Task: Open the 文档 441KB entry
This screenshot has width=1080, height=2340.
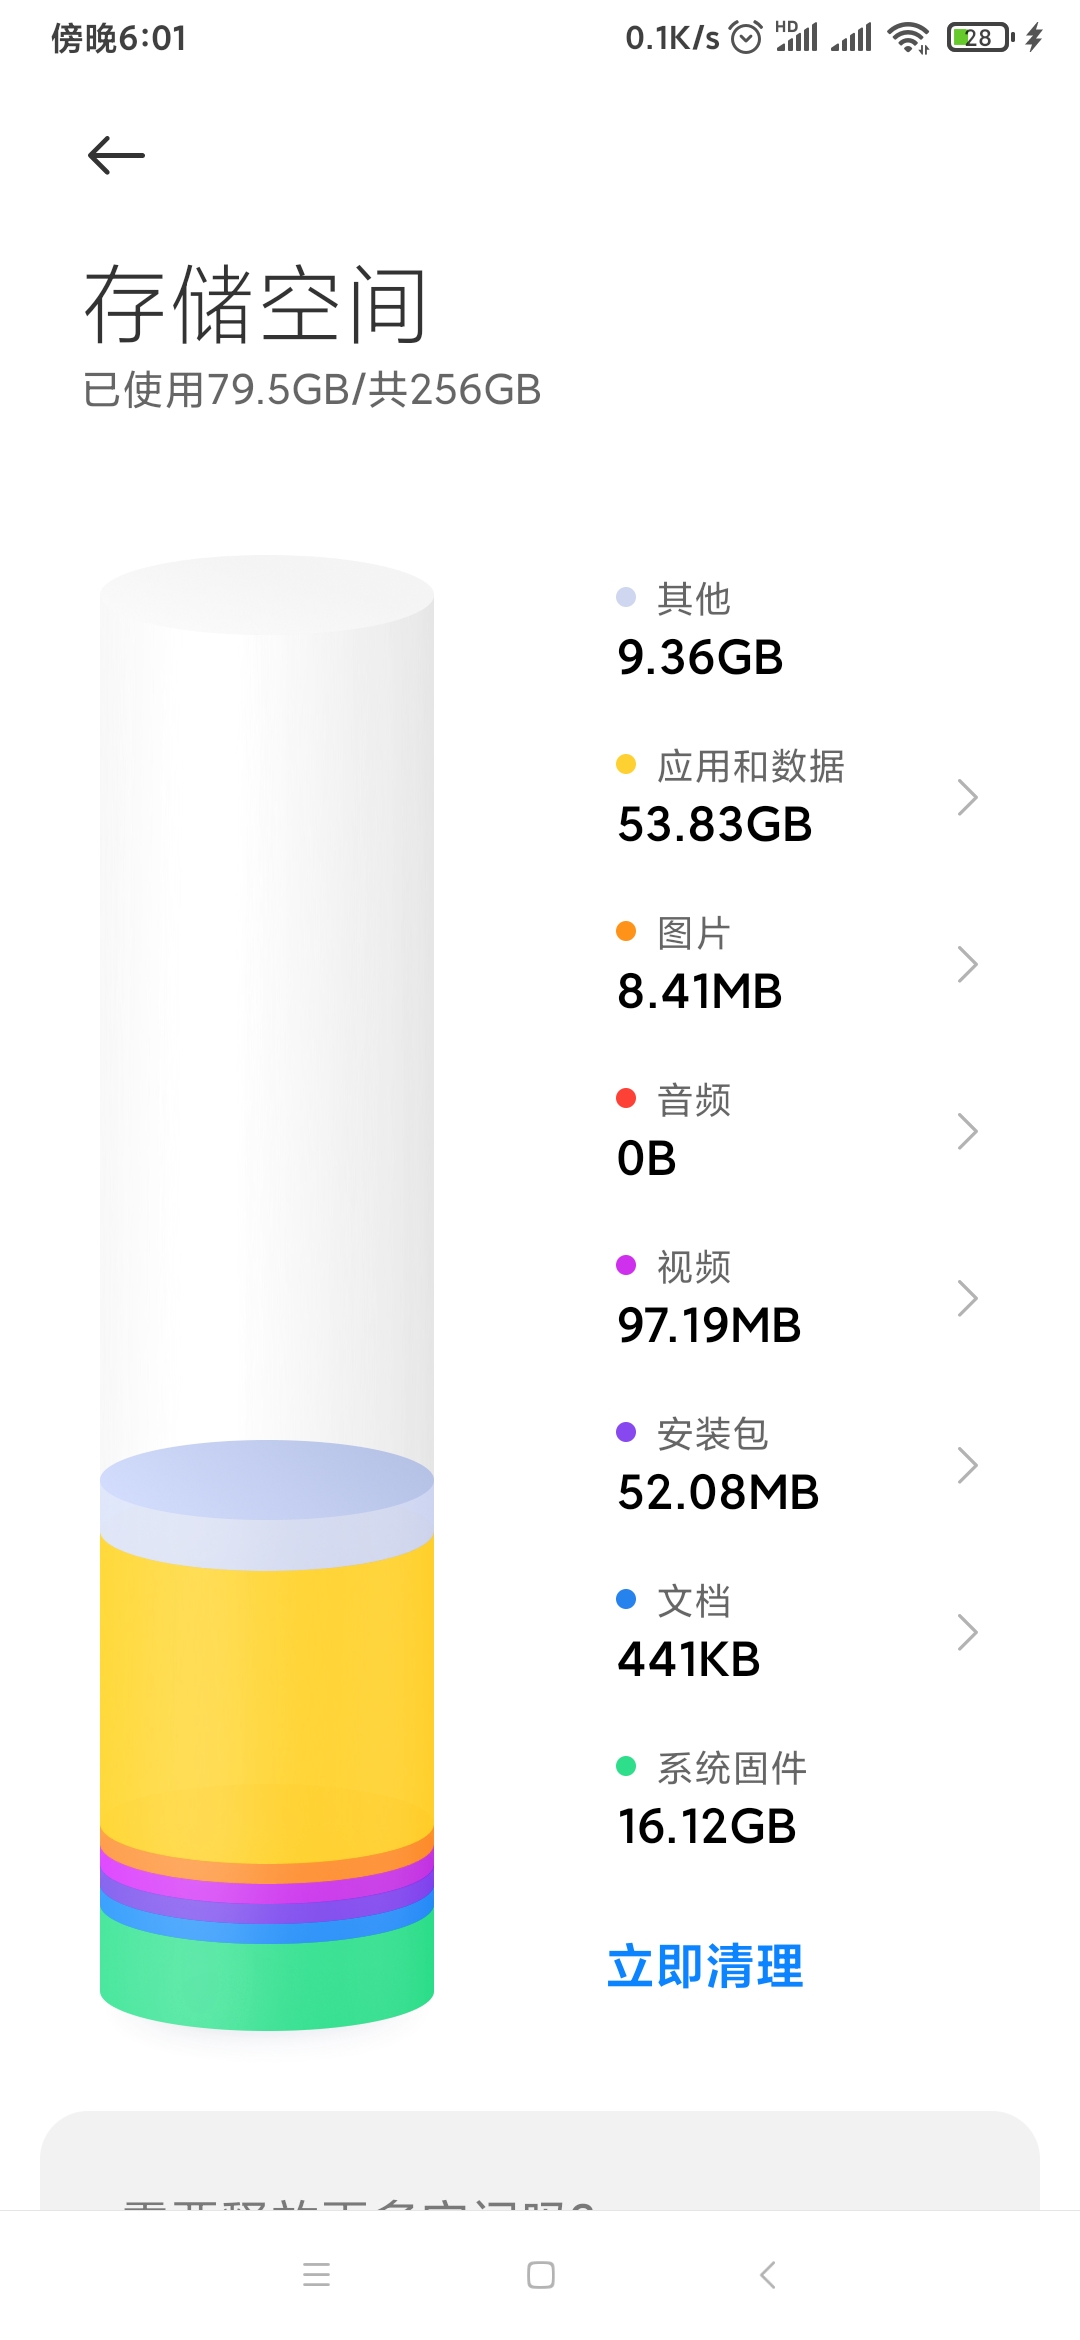Action: pyautogui.click(x=797, y=1632)
